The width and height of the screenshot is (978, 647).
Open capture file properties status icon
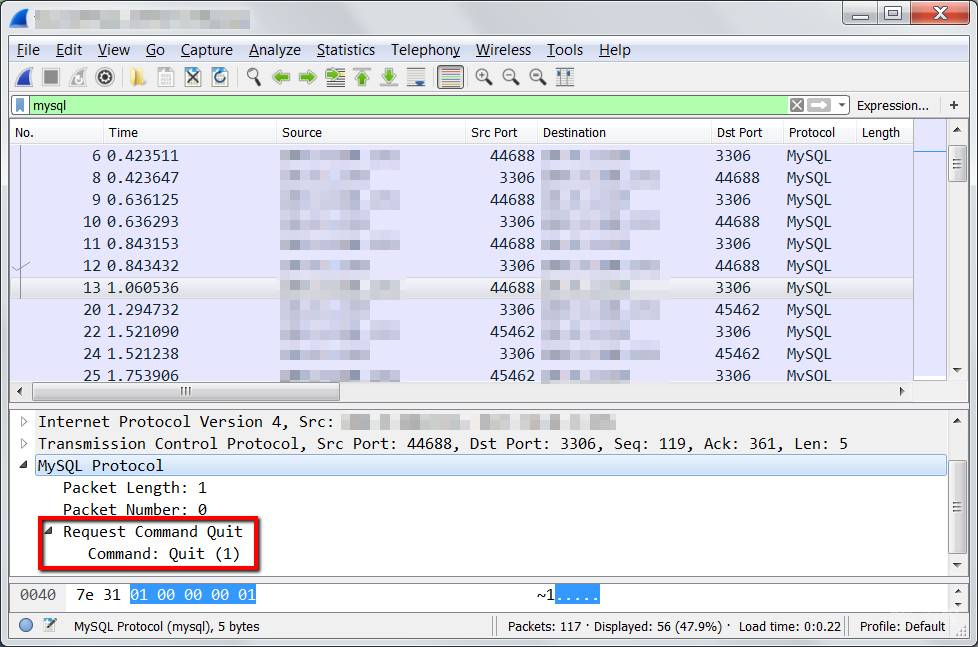[50, 625]
